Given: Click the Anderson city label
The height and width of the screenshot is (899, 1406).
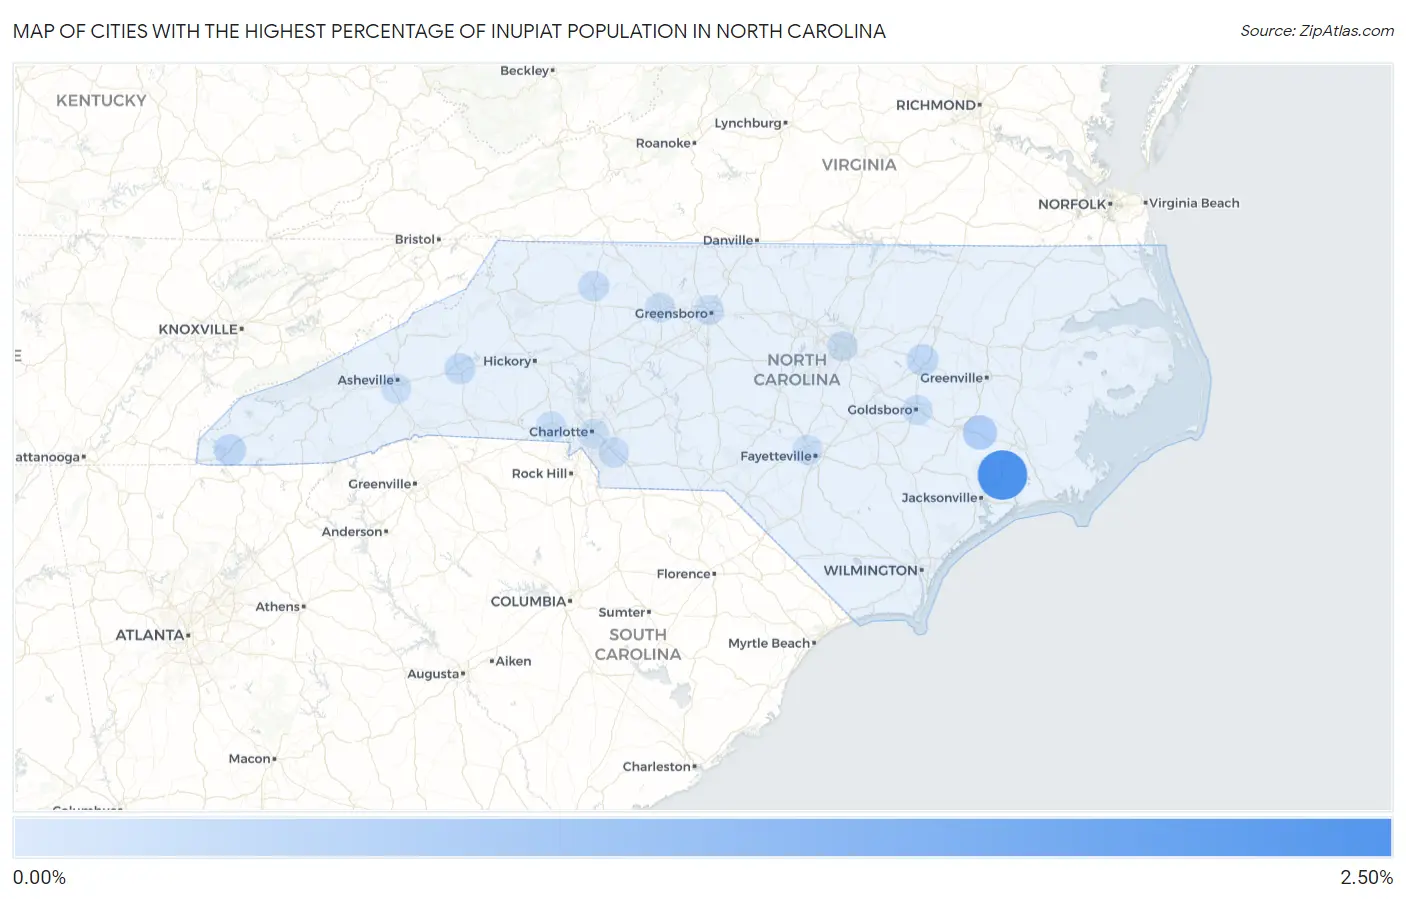Looking at the screenshot, I should pyautogui.click(x=352, y=531).
